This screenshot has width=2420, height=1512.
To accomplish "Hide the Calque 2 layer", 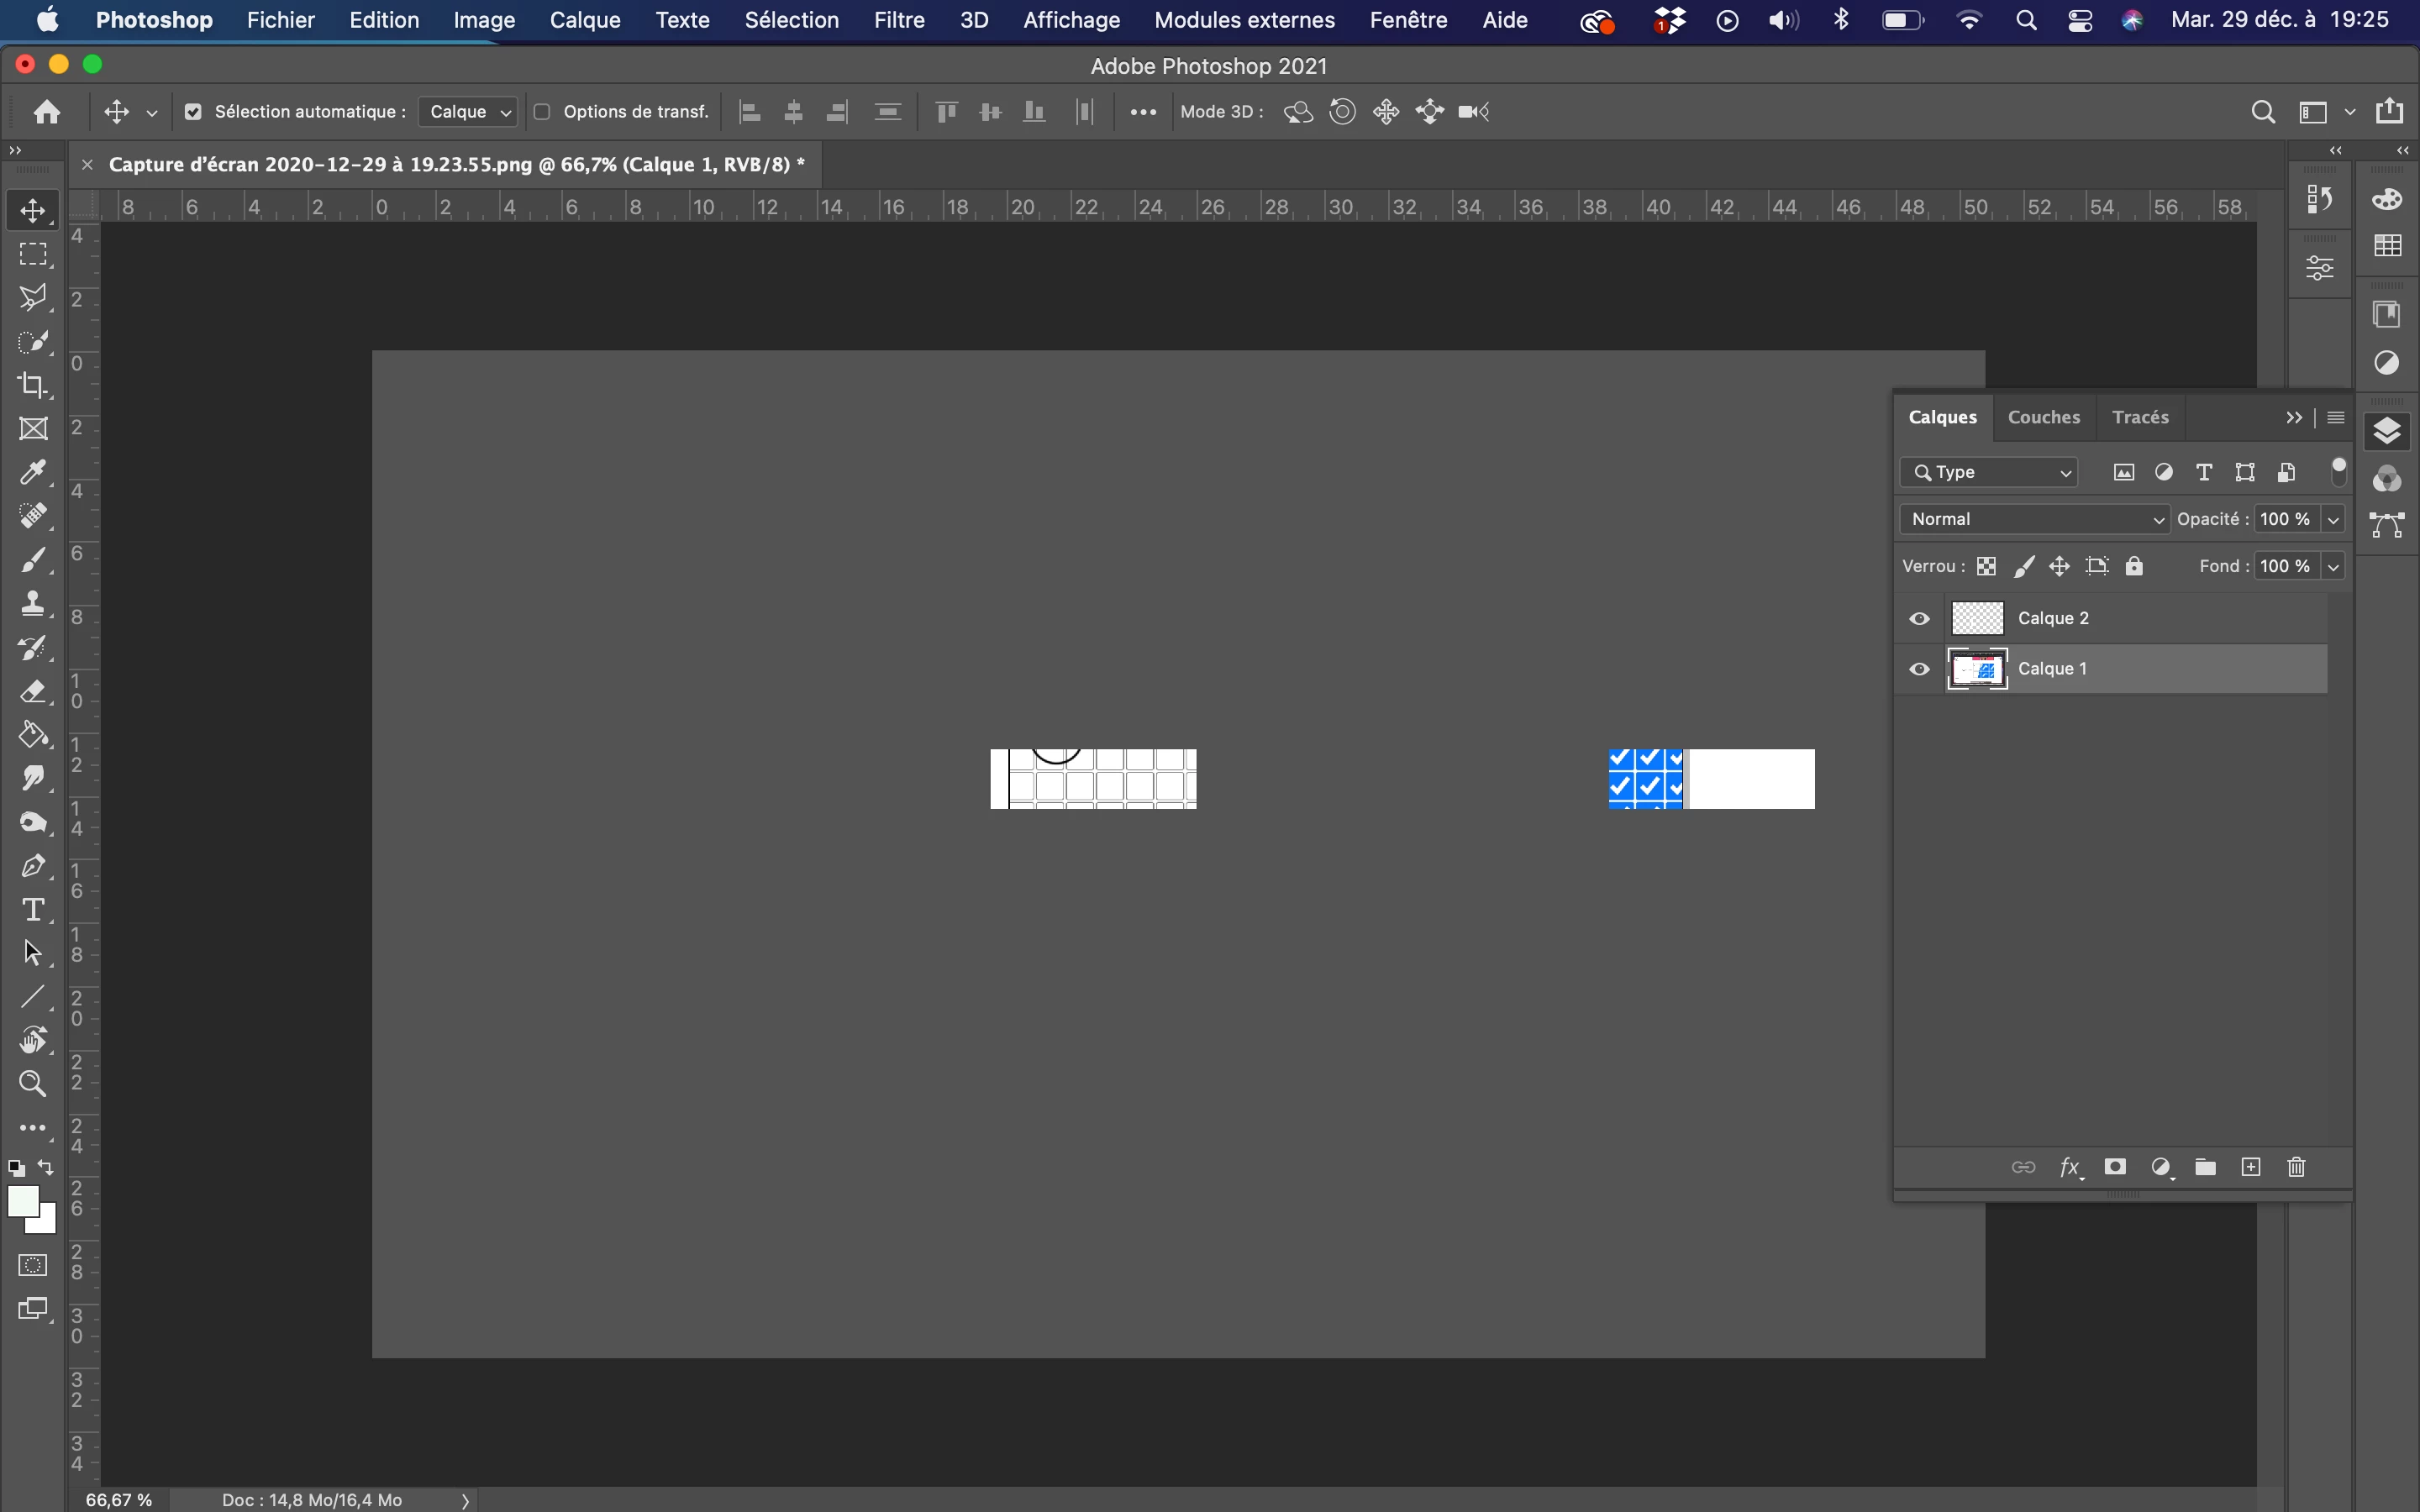I will tap(1919, 618).
